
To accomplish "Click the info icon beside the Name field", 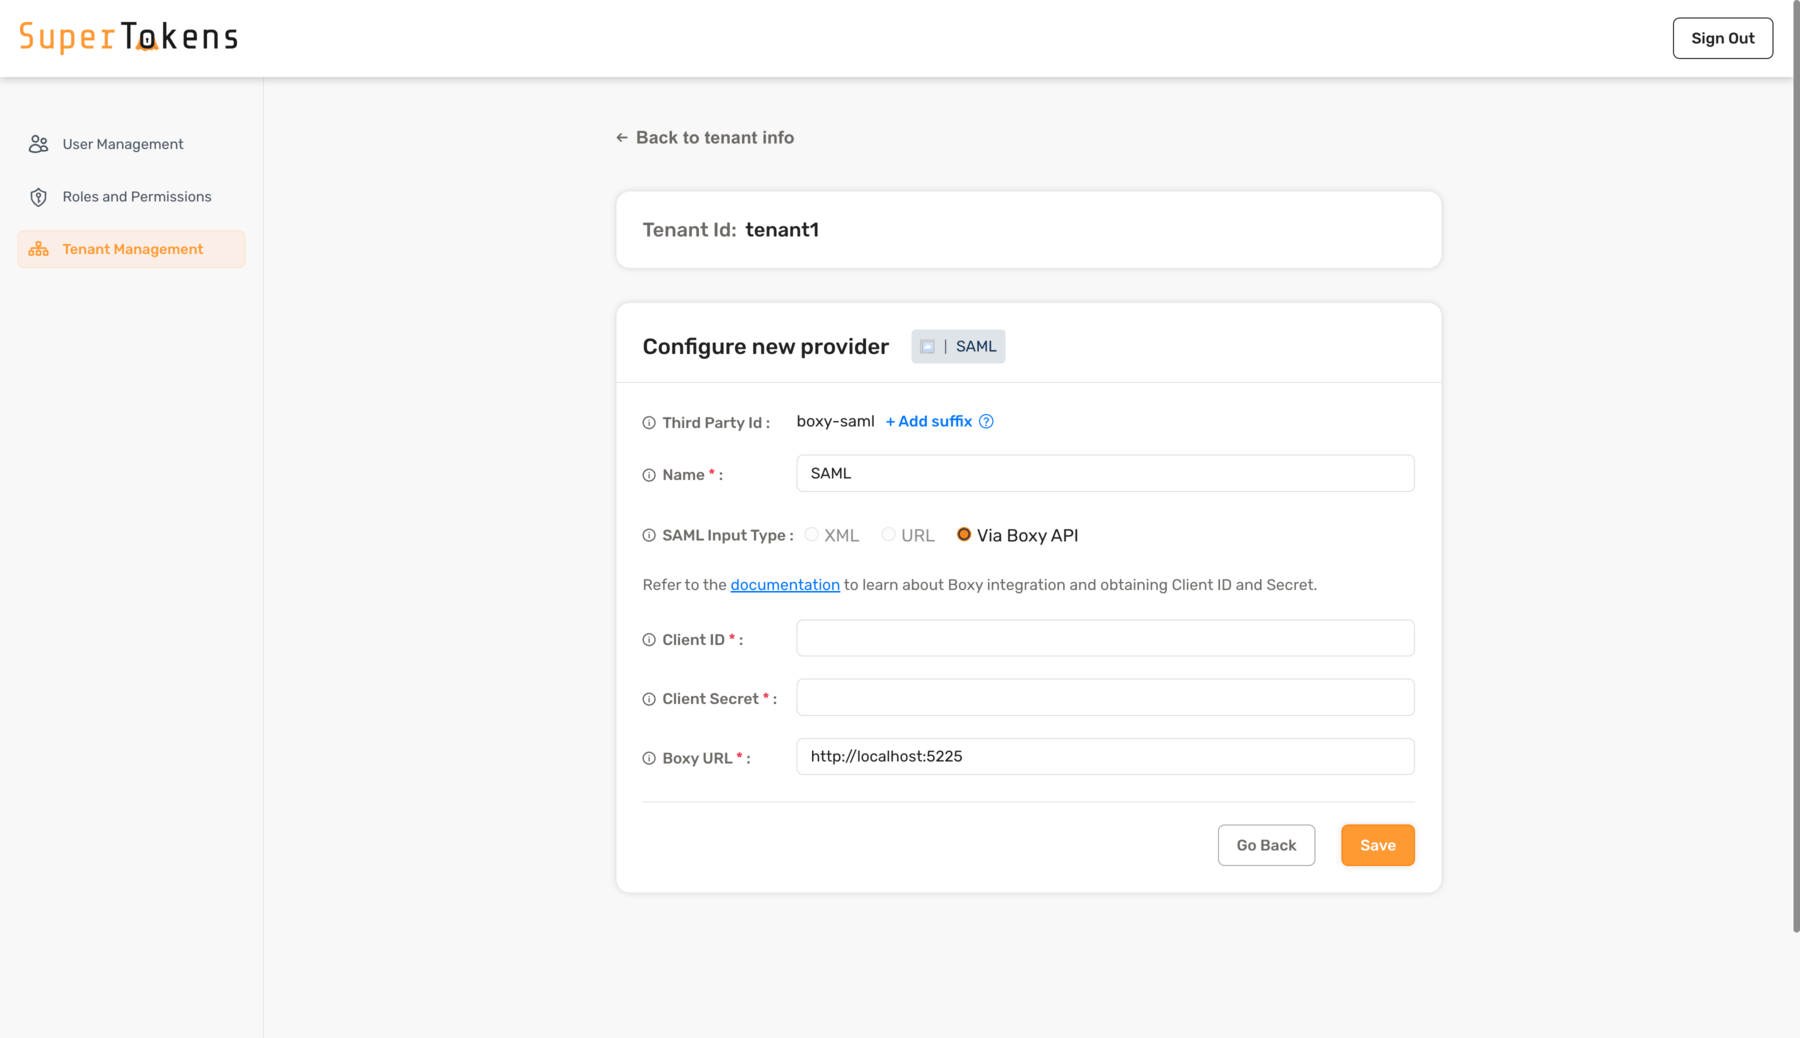I will pyautogui.click(x=647, y=475).
